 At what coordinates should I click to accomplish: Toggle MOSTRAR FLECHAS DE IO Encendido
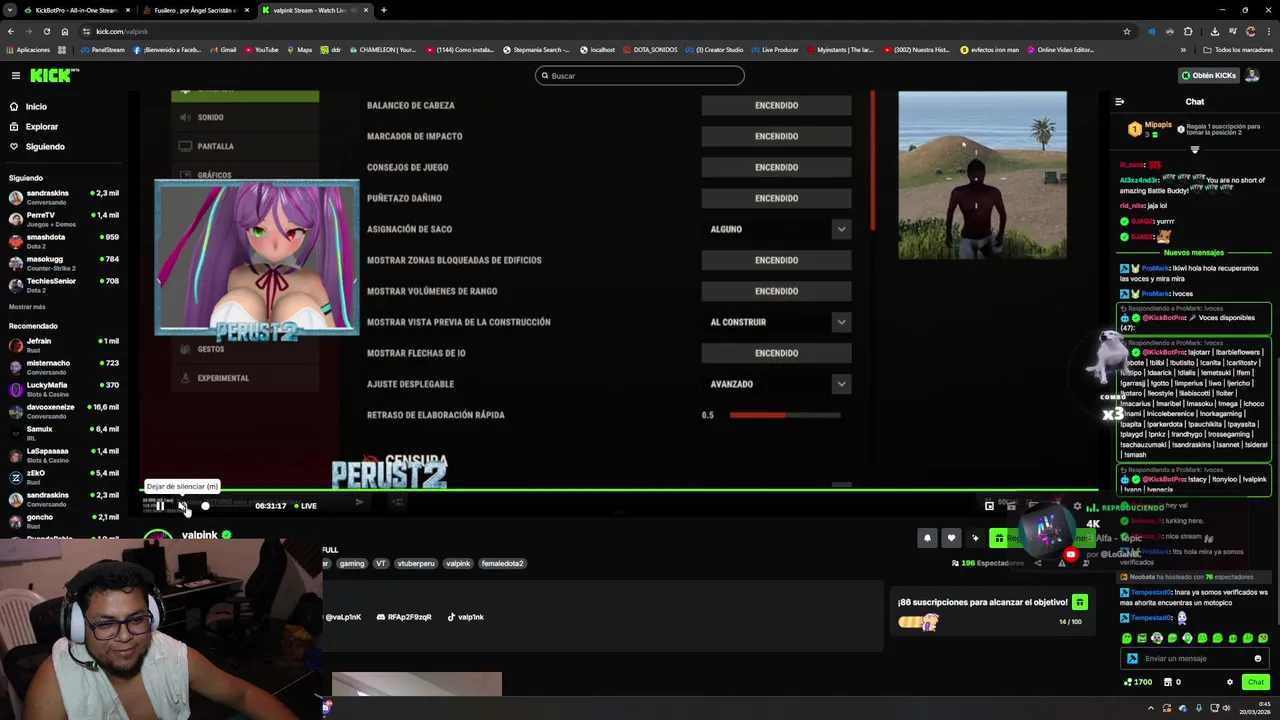[x=776, y=353]
